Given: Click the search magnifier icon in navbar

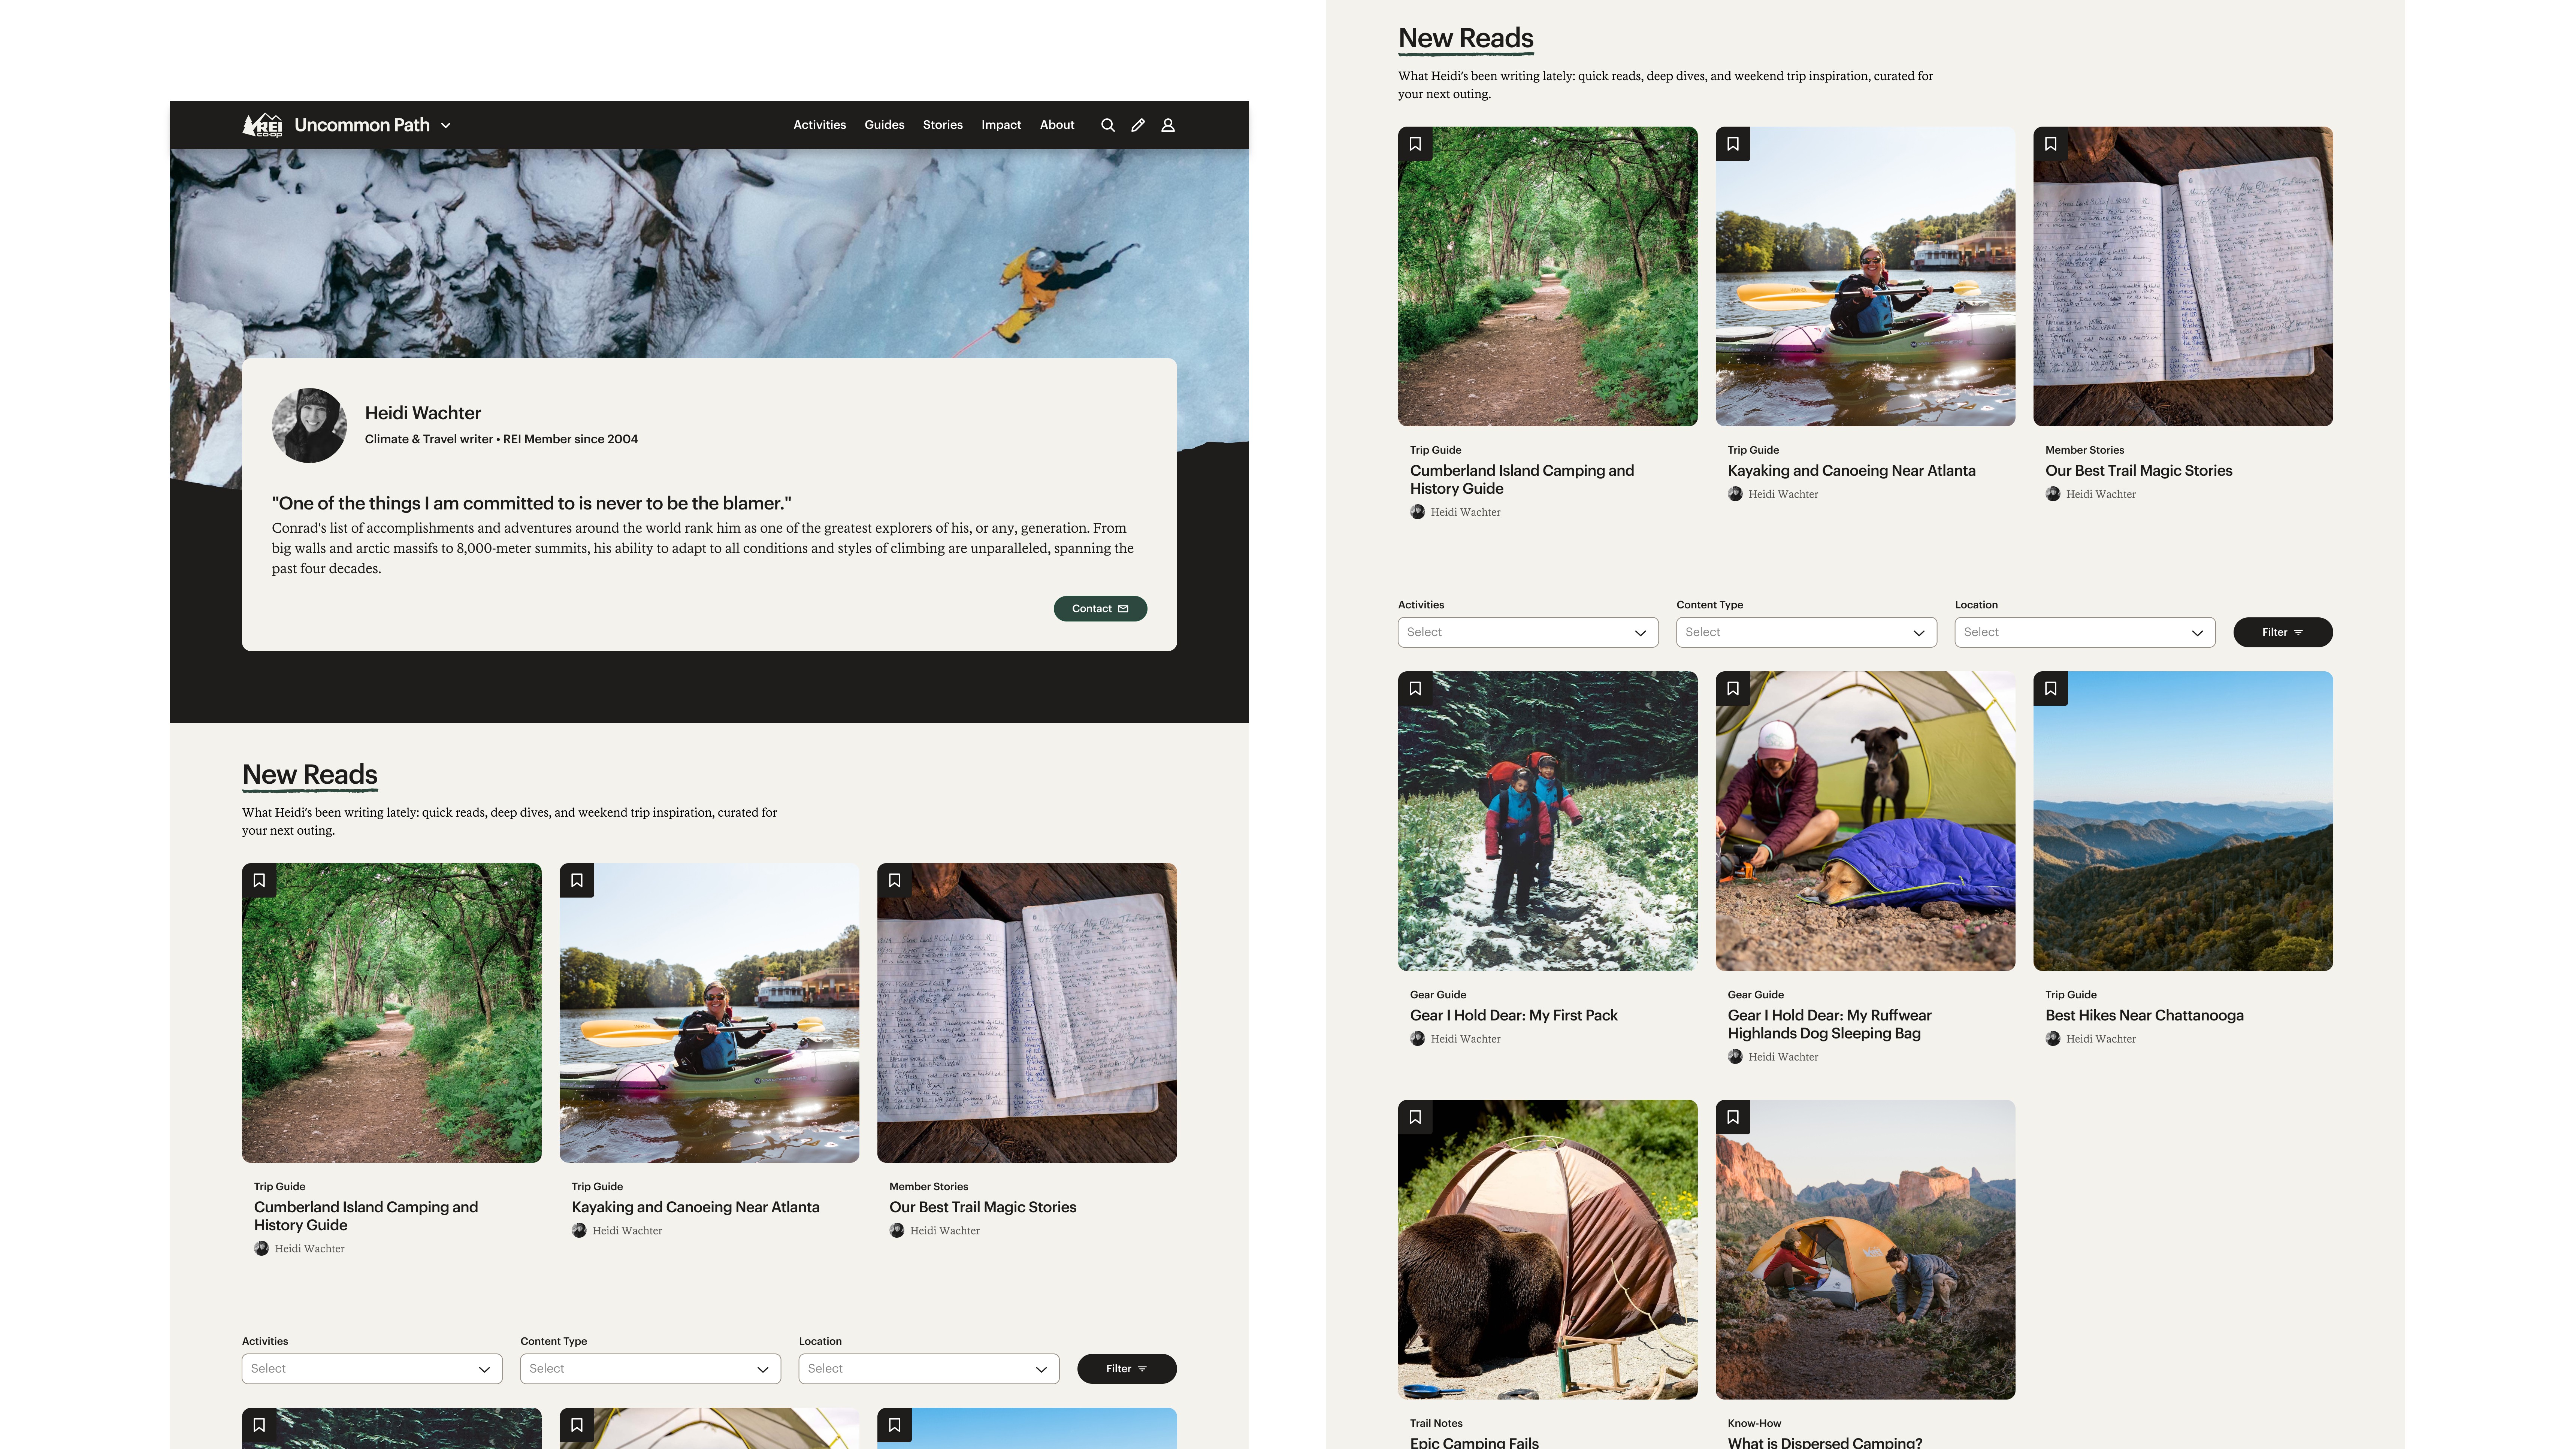Looking at the screenshot, I should tap(1107, 125).
